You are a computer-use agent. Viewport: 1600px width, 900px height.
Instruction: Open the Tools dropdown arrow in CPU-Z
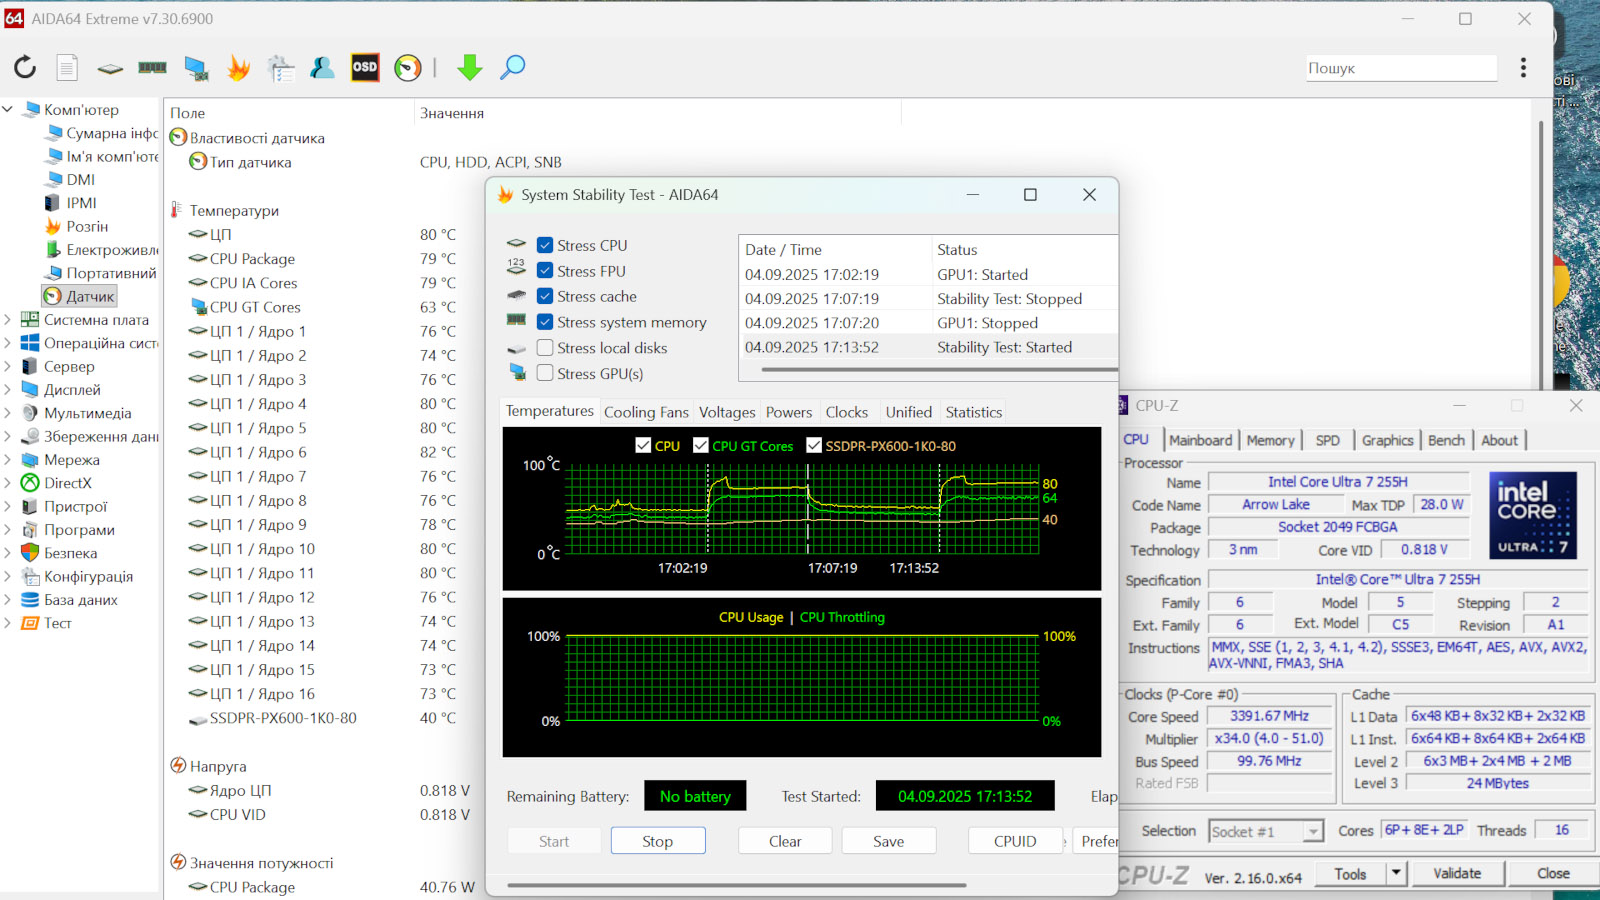tap(1396, 873)
